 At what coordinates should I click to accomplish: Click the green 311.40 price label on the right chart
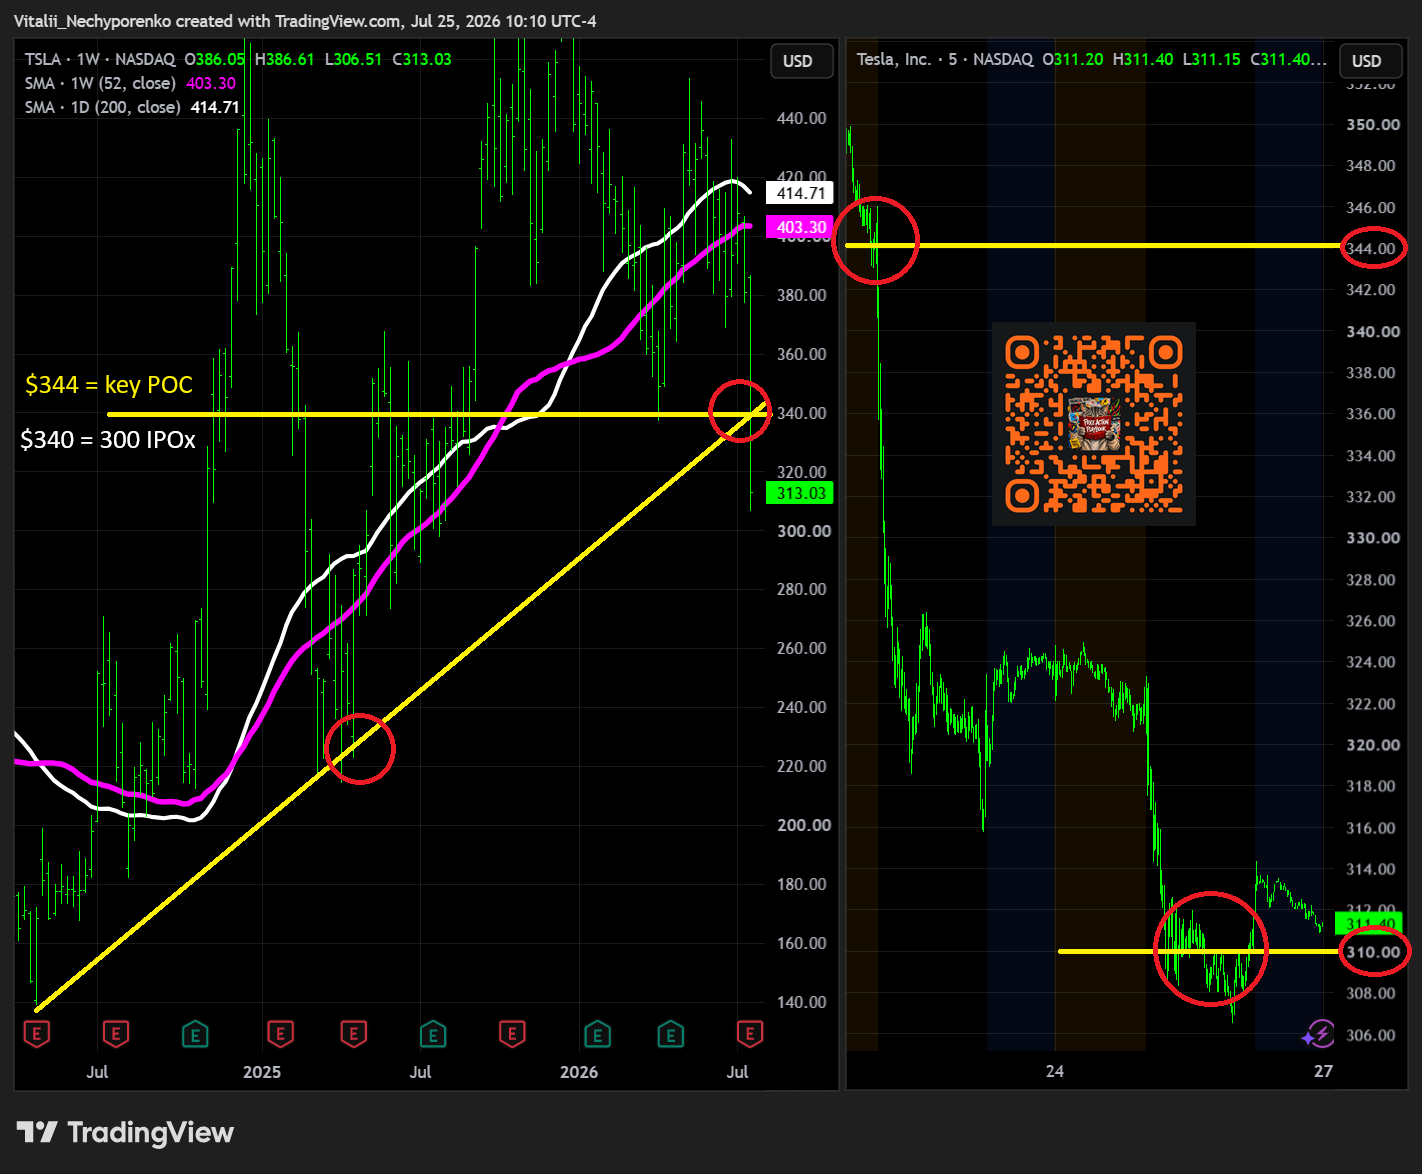tap(1368, 924)
